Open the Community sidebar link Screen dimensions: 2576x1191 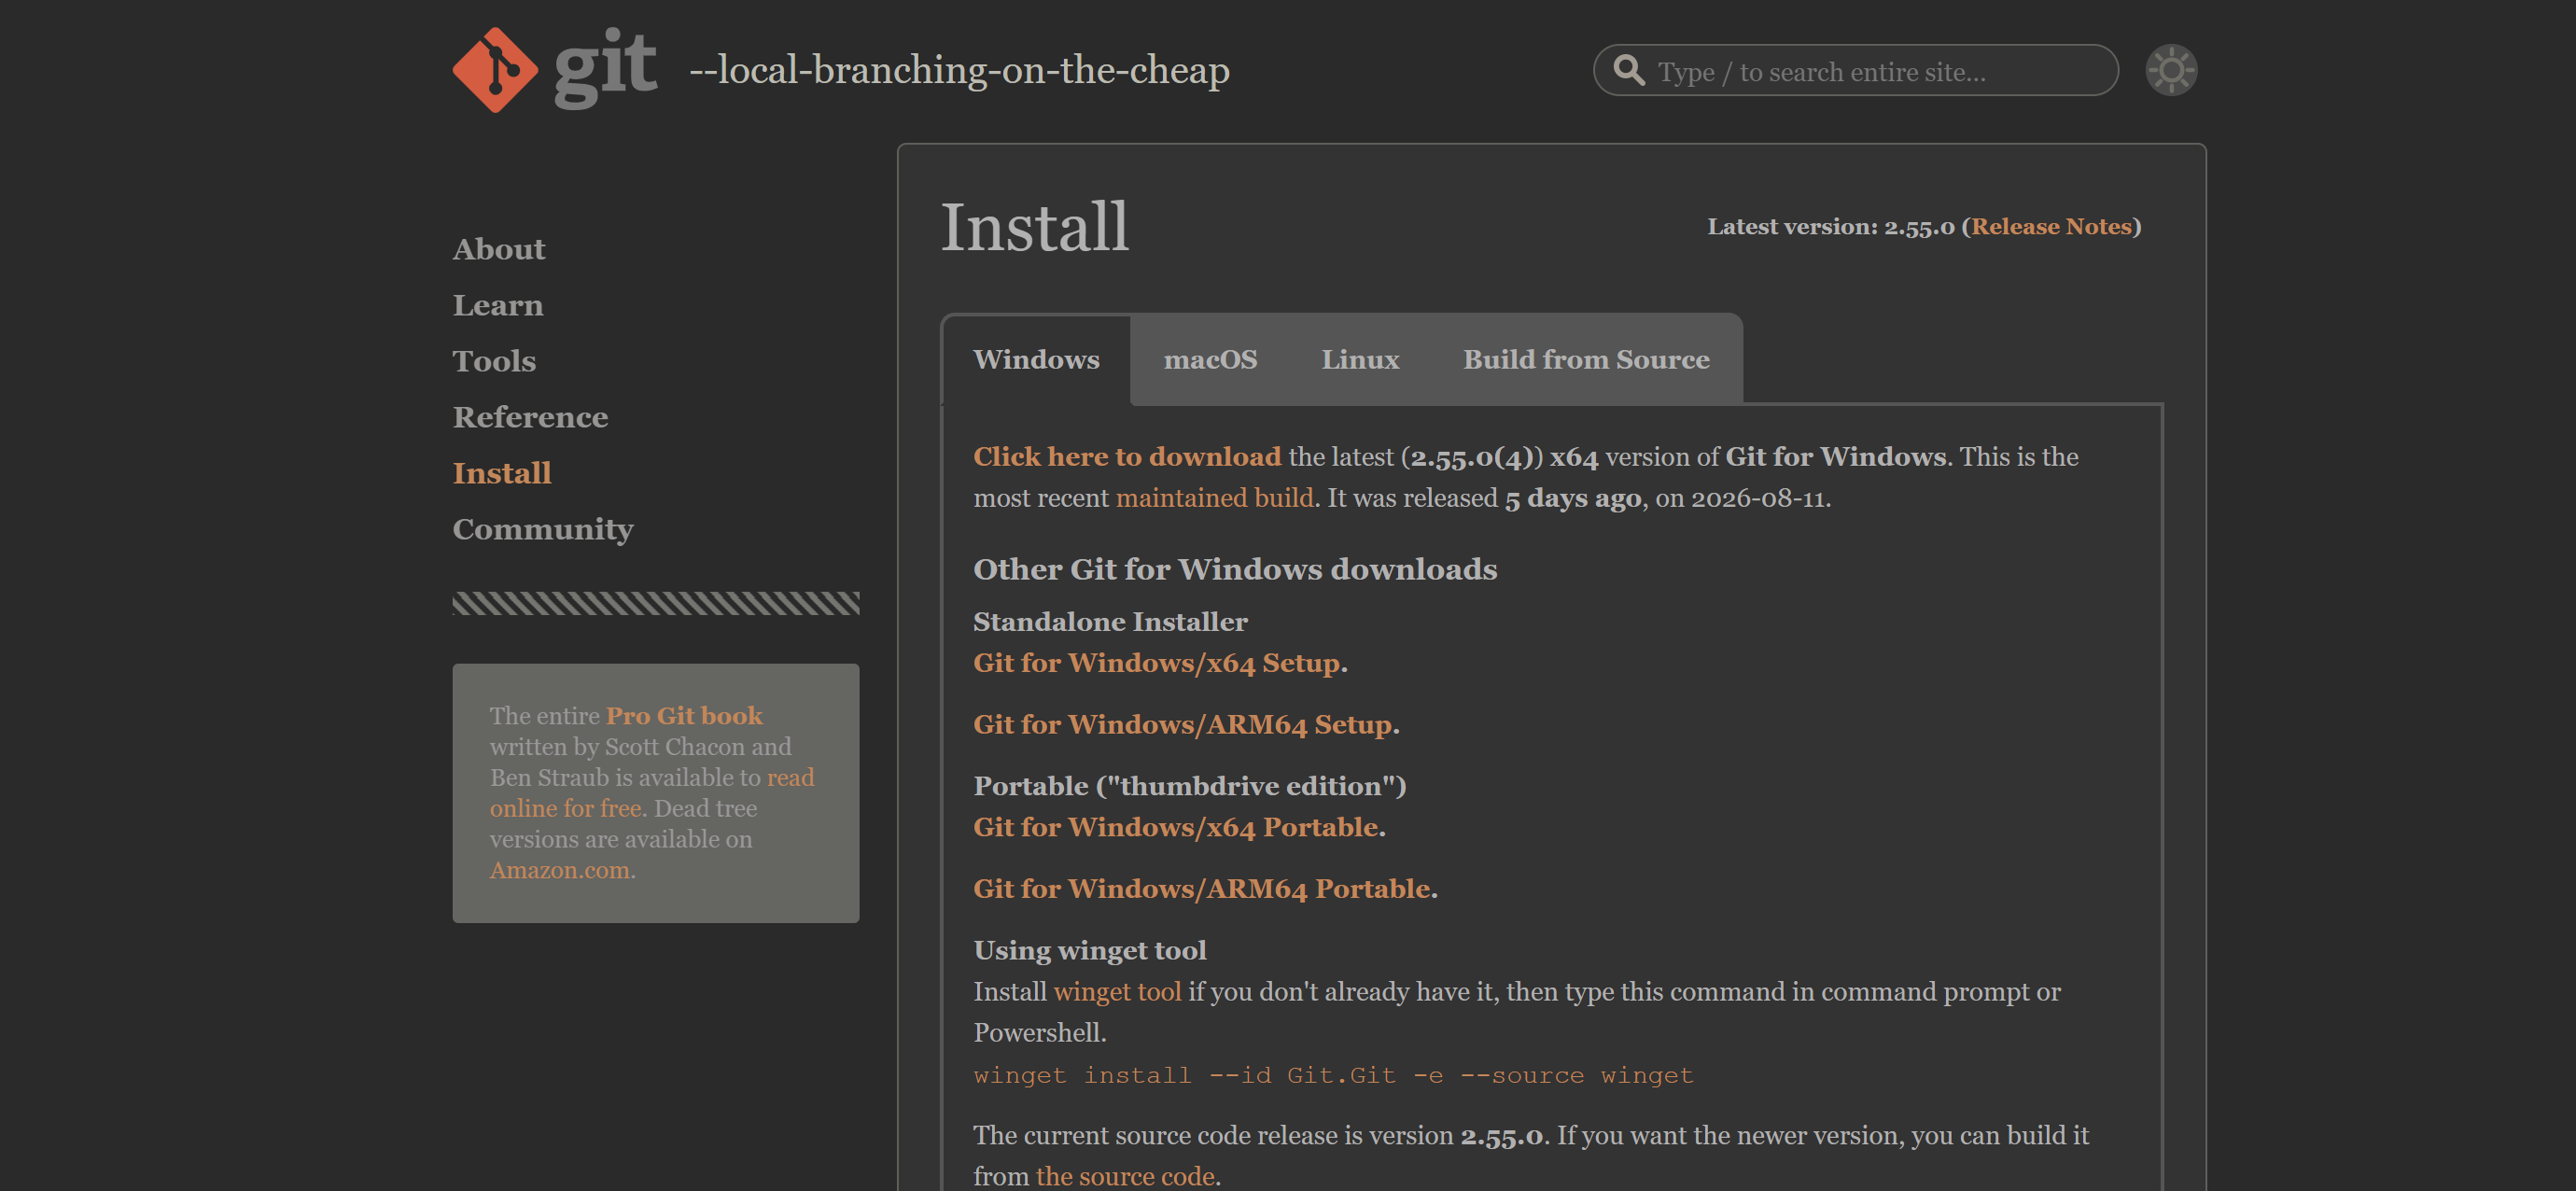pyautogui.click(x=543, y=529)
